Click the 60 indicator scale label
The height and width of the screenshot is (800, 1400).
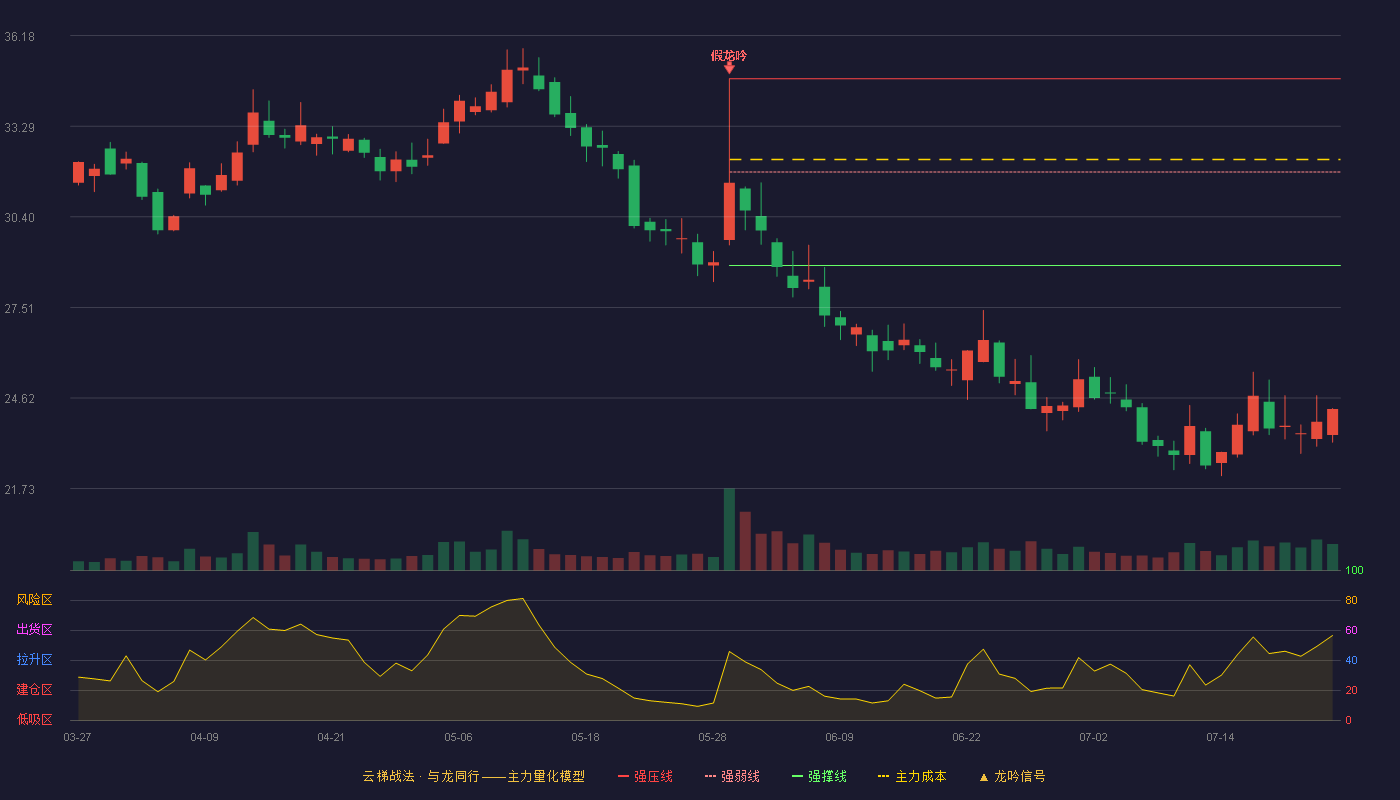tap(1351, 631)
